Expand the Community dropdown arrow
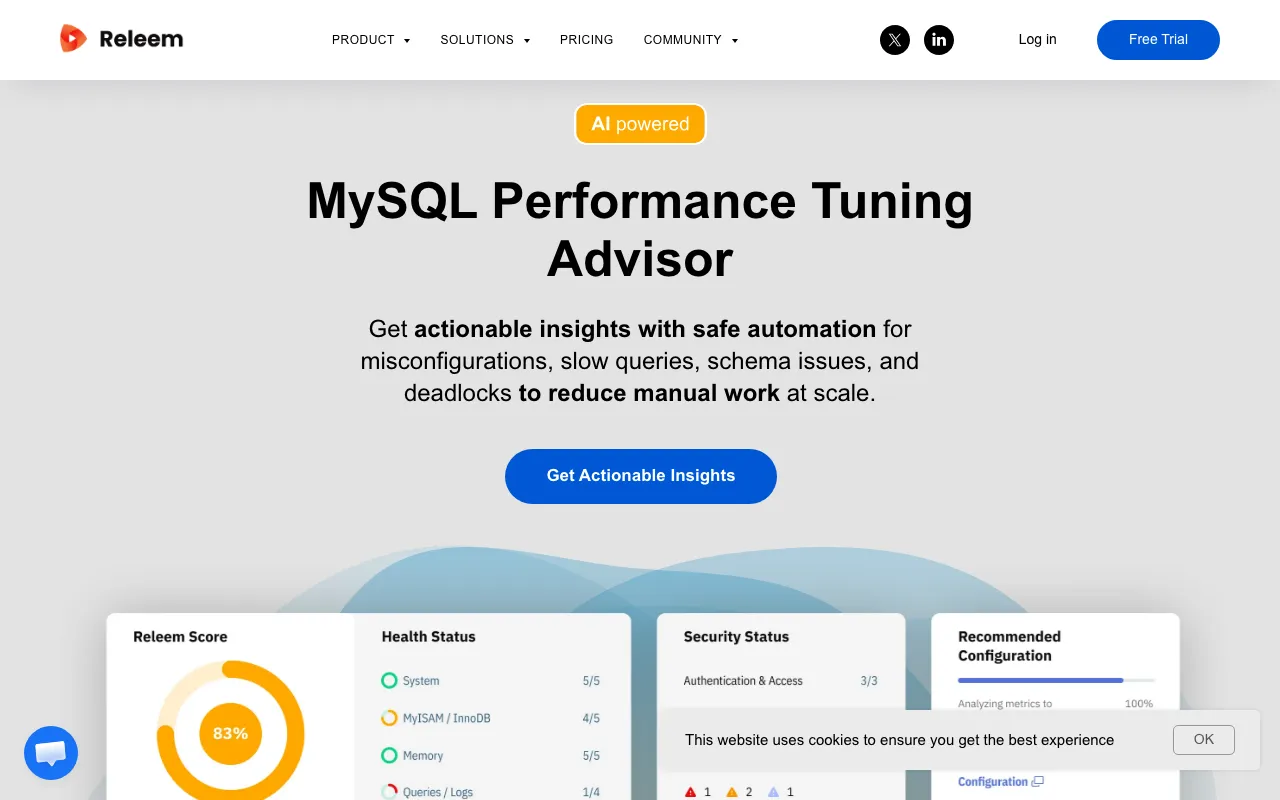1280x800 pixels. 735,41
